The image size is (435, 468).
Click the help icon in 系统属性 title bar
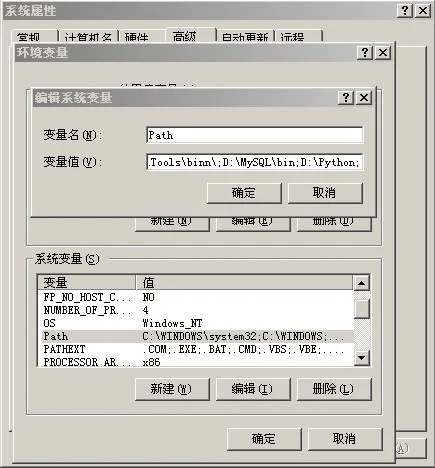click(405, 11)
